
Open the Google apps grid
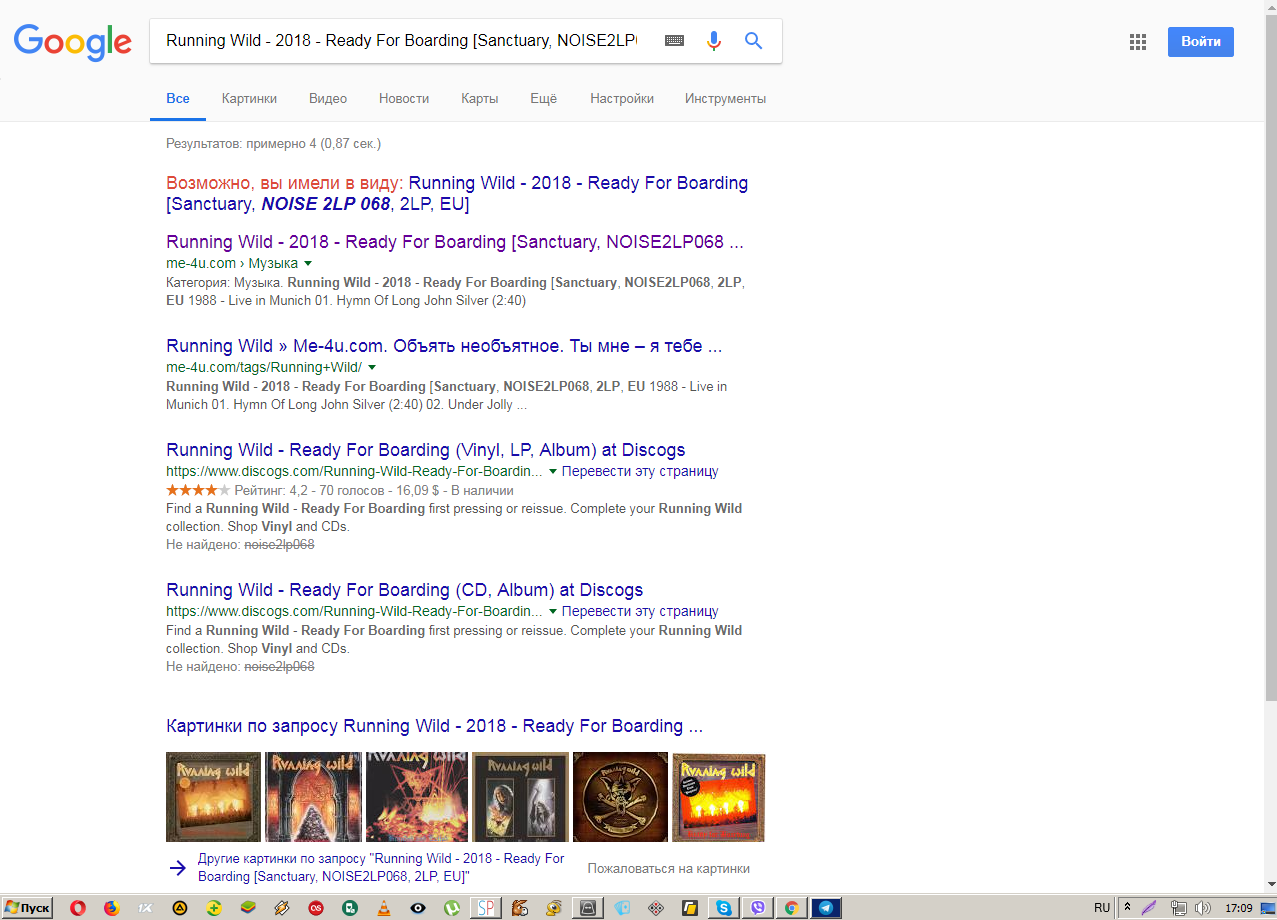pyautogui.click(x=1137, y=42)
